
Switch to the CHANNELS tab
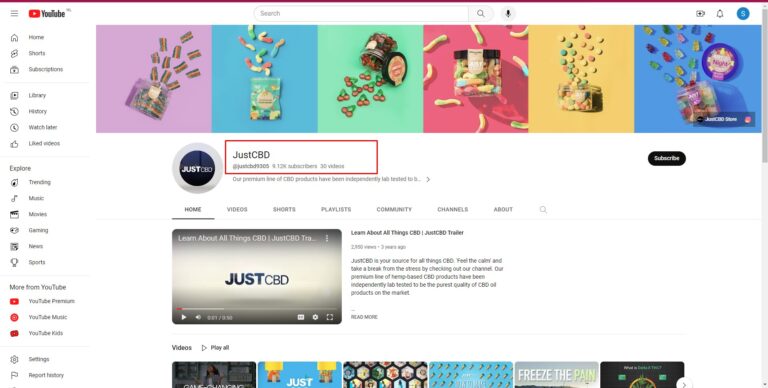coord(453,210)
